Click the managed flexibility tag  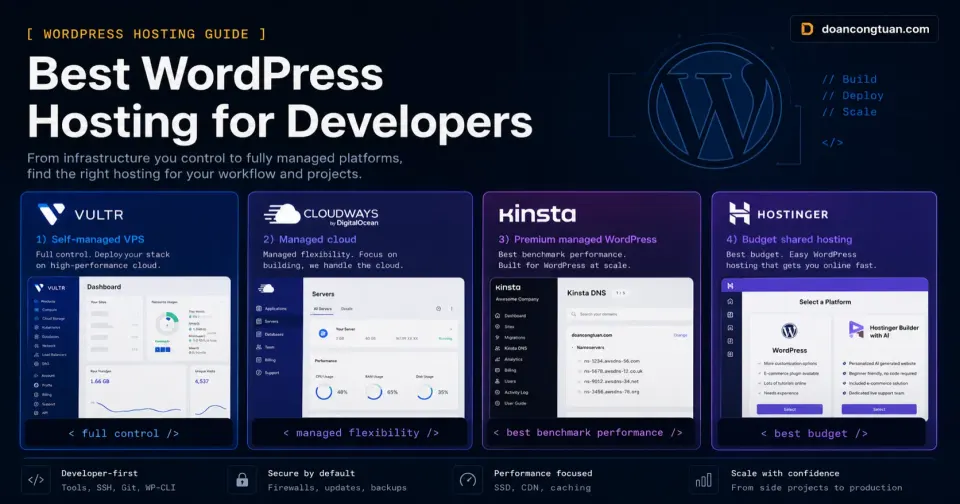pyautogui.click(x=361, y=432)
